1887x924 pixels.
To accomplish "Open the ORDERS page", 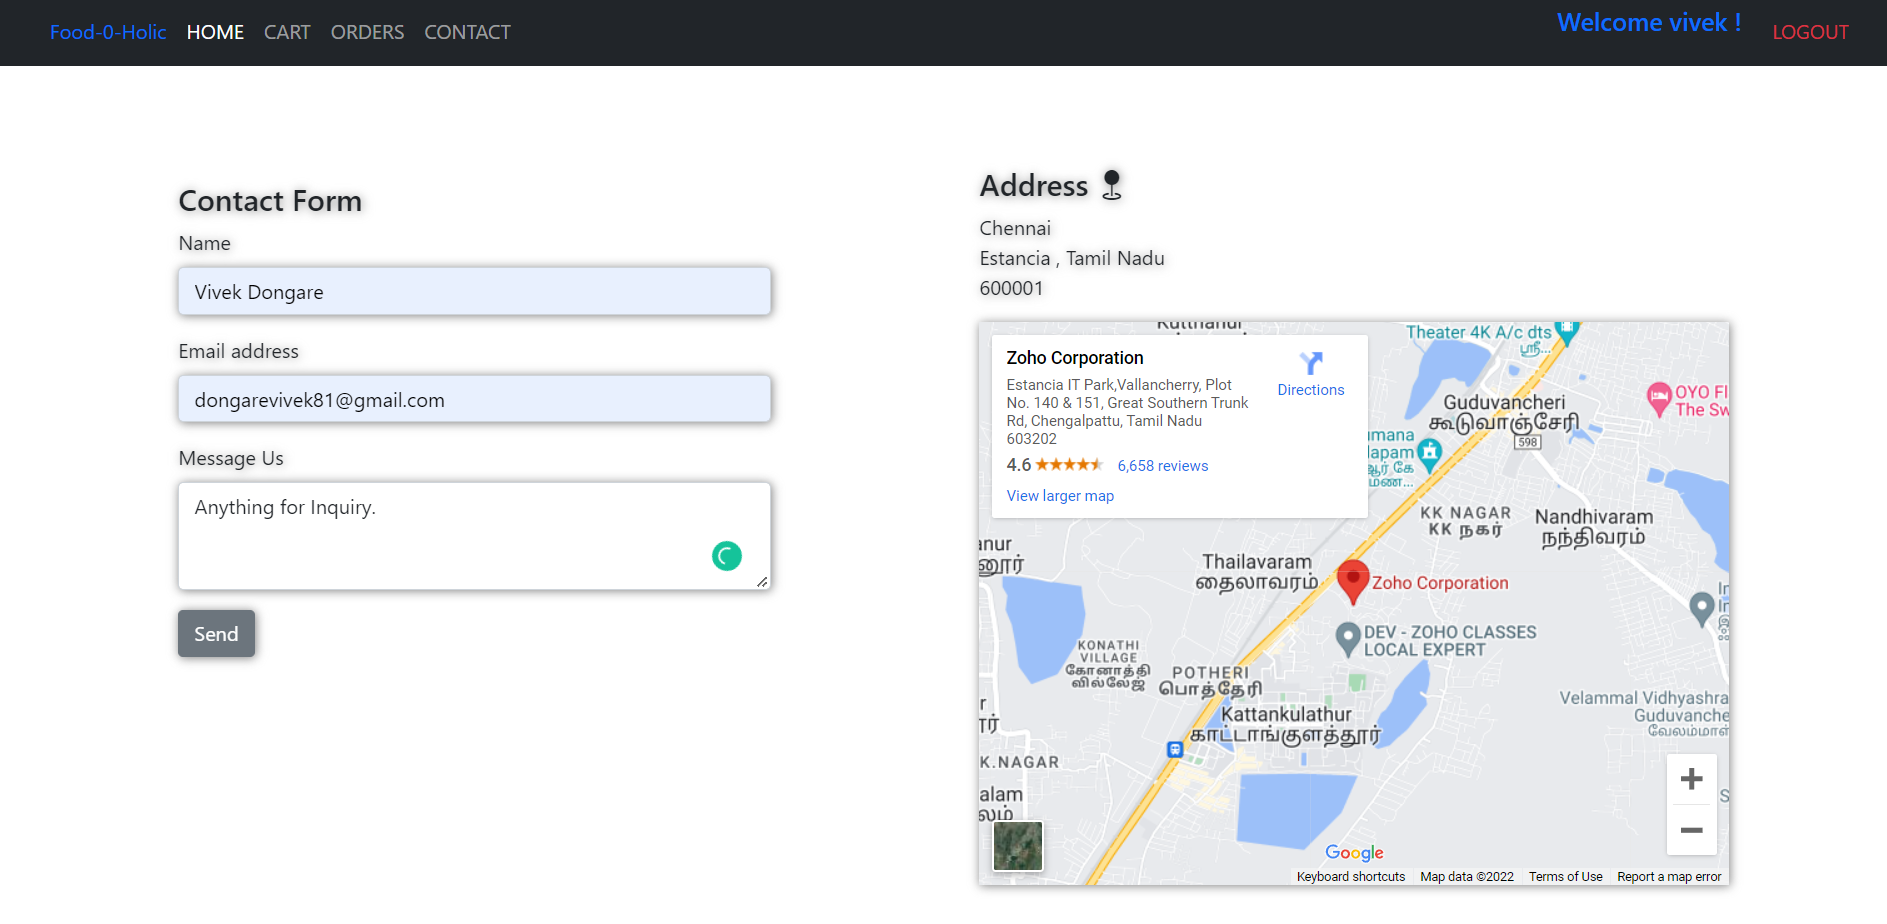I will [367, 32].
